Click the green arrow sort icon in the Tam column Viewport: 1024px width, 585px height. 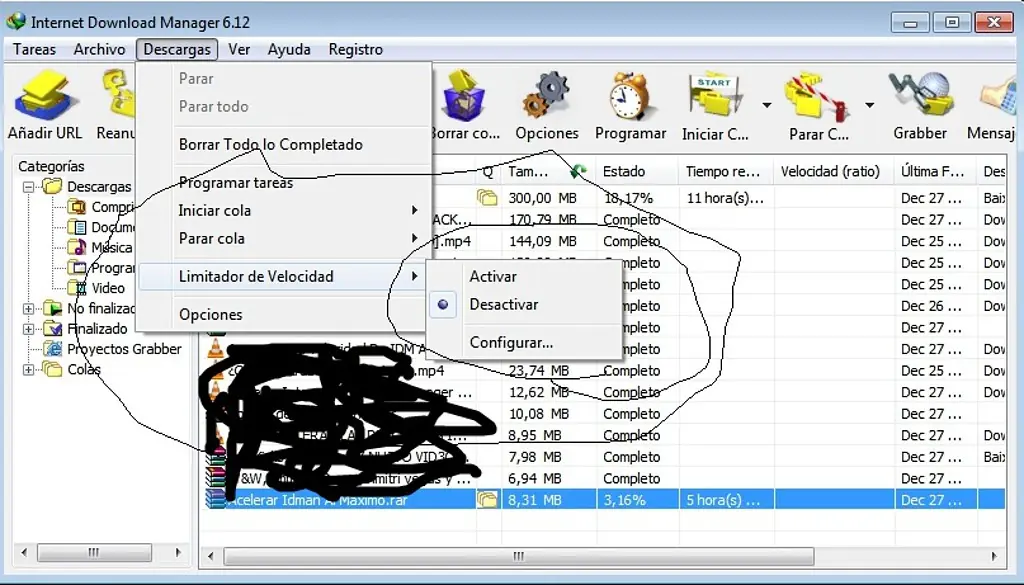(x=577, y=172)
